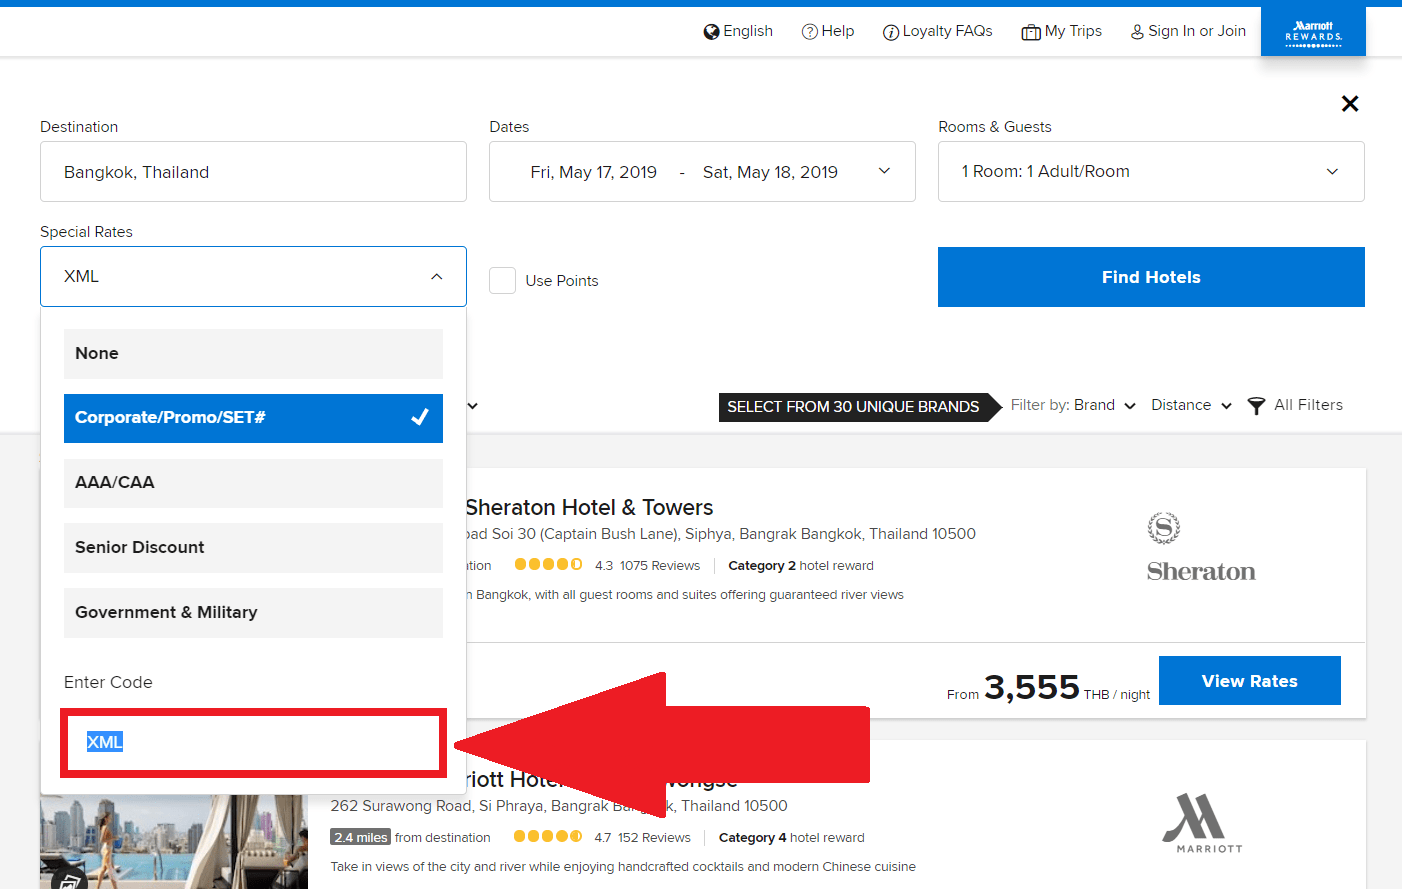This screenshot has width=1402, height=889.
Task: Select None special rate option
Action: 253,354
